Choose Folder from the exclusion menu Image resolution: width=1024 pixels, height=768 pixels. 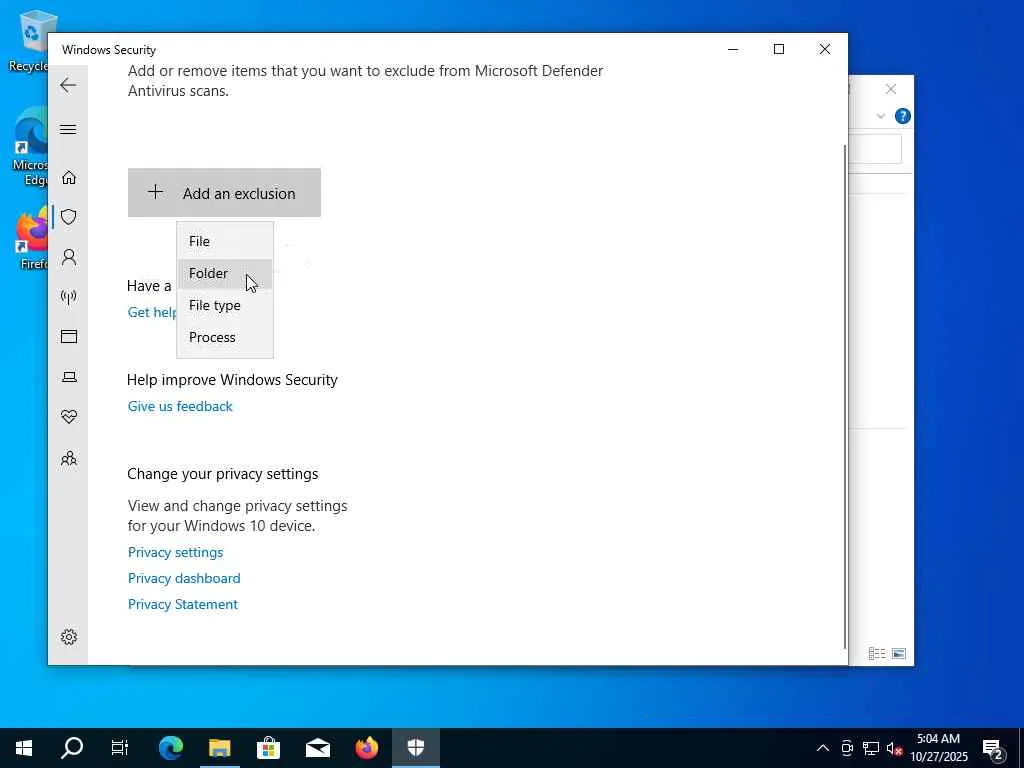(225, 273)
